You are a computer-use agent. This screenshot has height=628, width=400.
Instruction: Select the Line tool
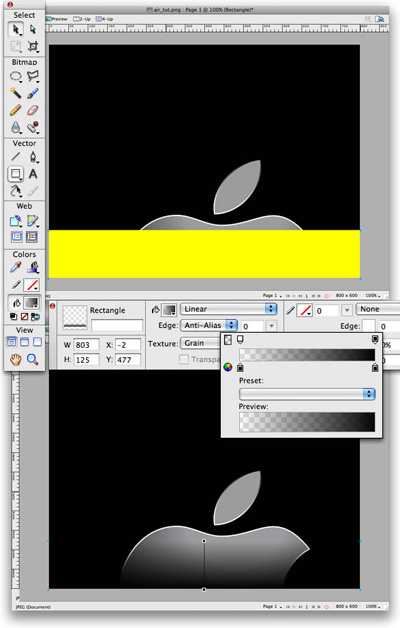pos(16,157)
